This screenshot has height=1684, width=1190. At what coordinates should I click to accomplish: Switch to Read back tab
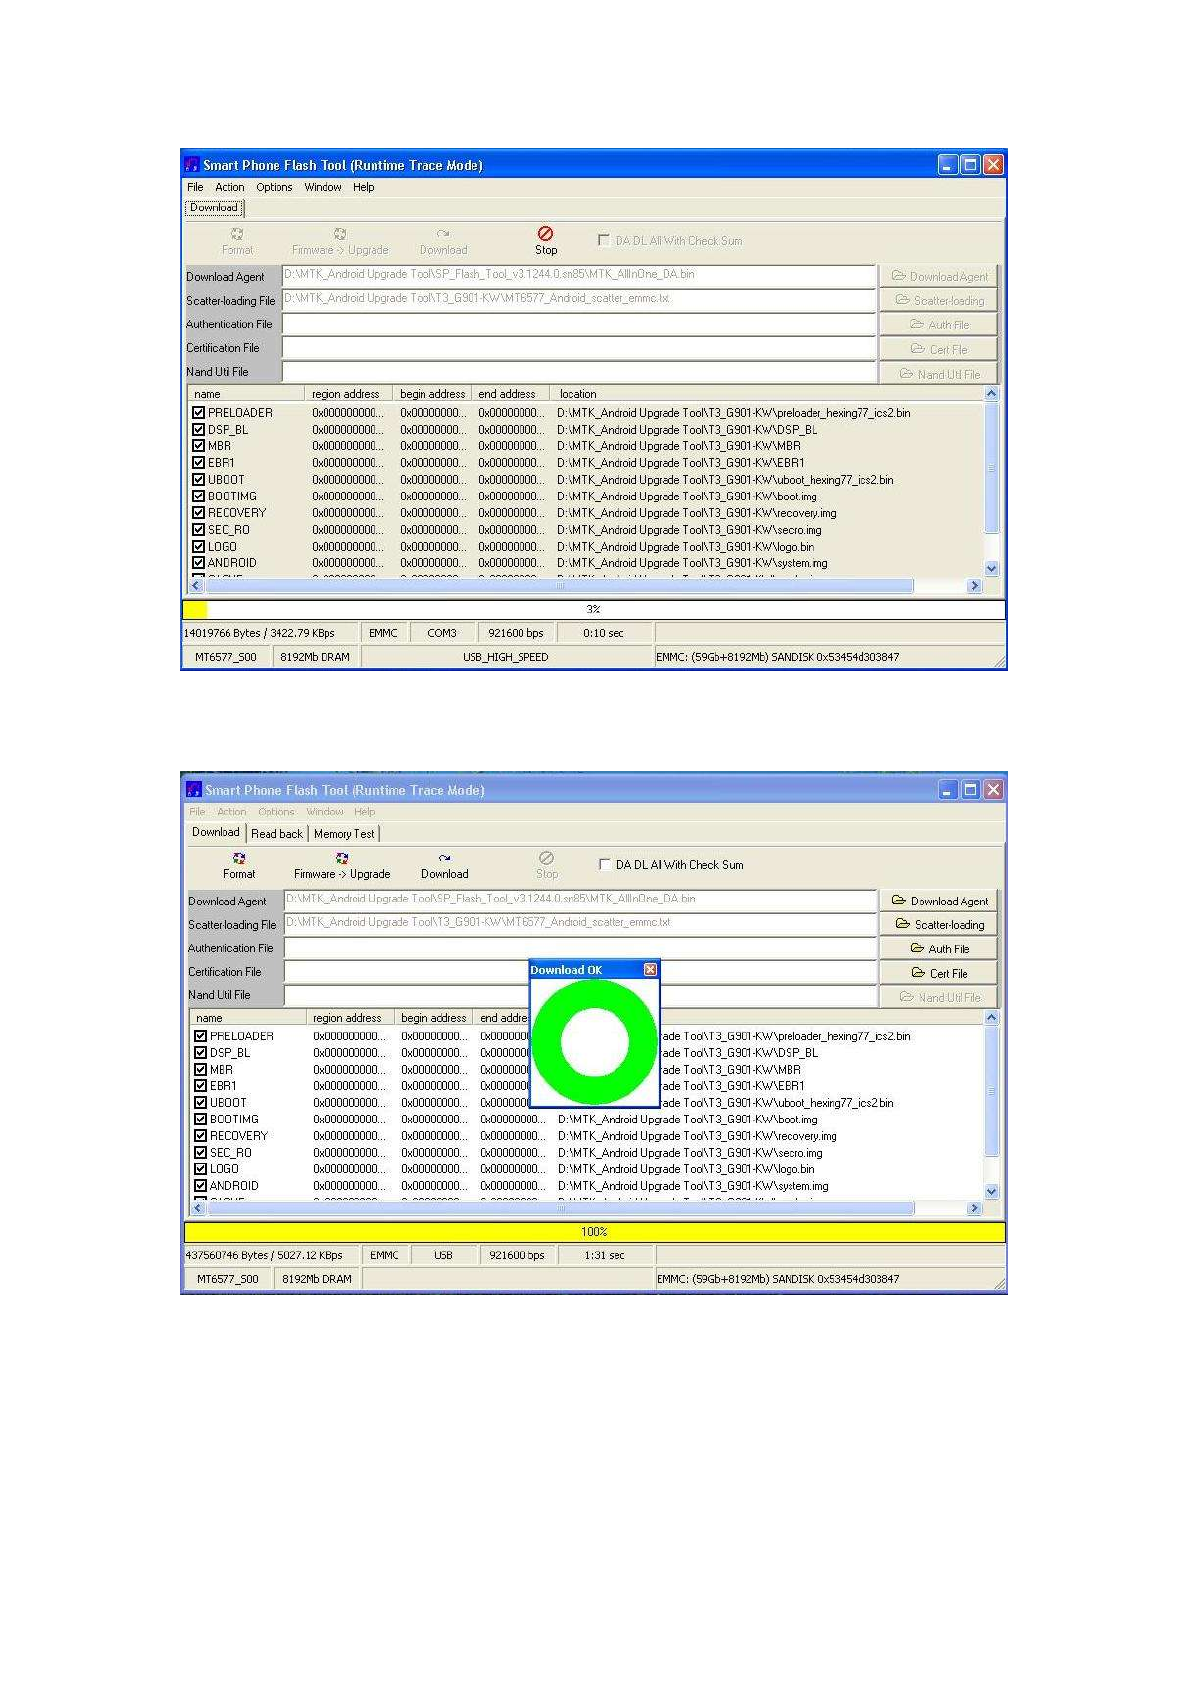pos(277,833)
